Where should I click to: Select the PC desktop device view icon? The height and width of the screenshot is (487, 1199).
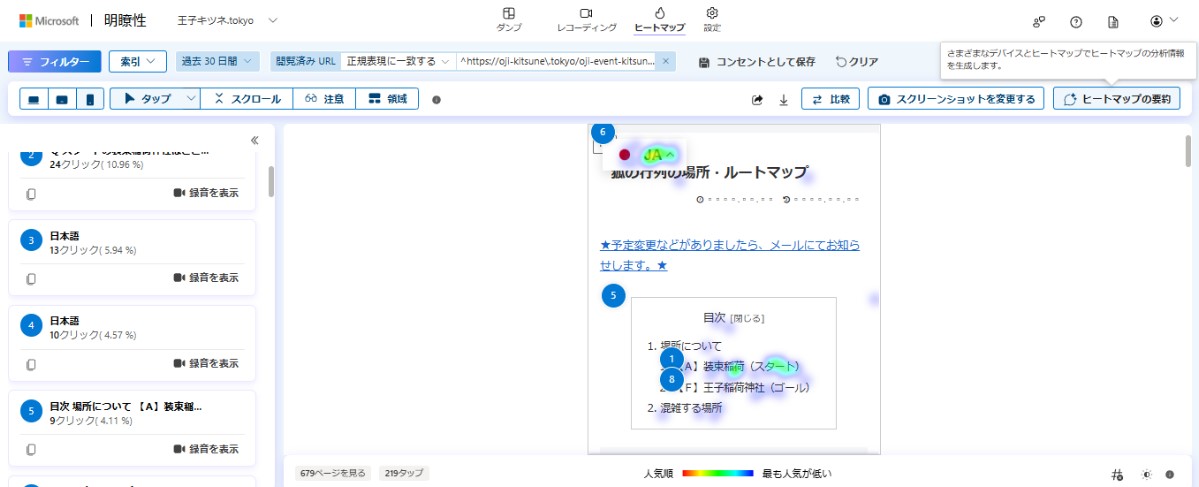click(x=34, y=99)
